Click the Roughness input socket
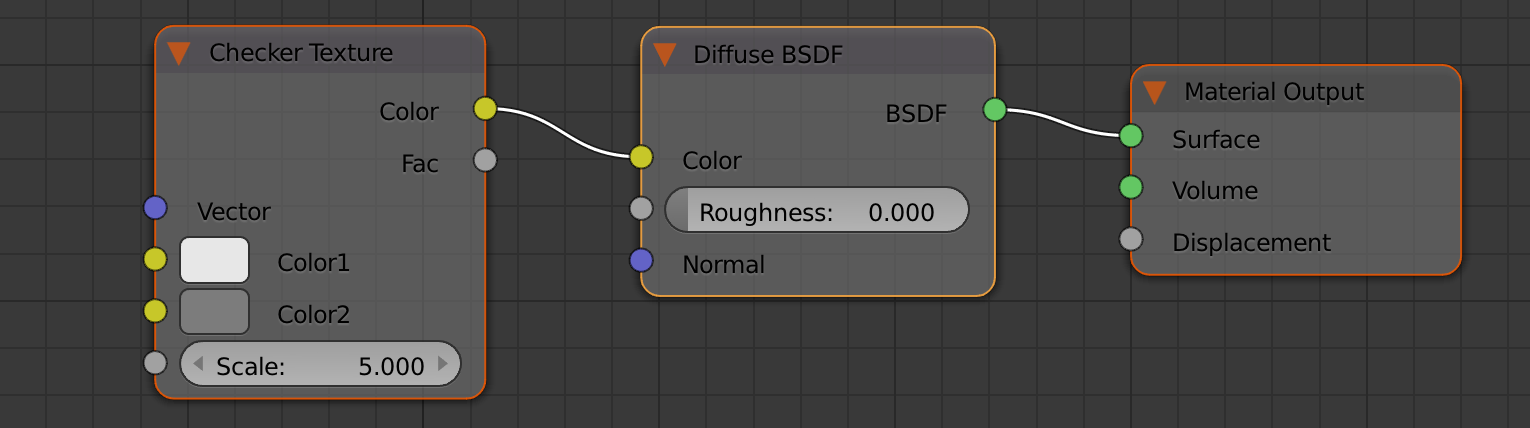Viewport: 1530px width, 428px height. 641,209
